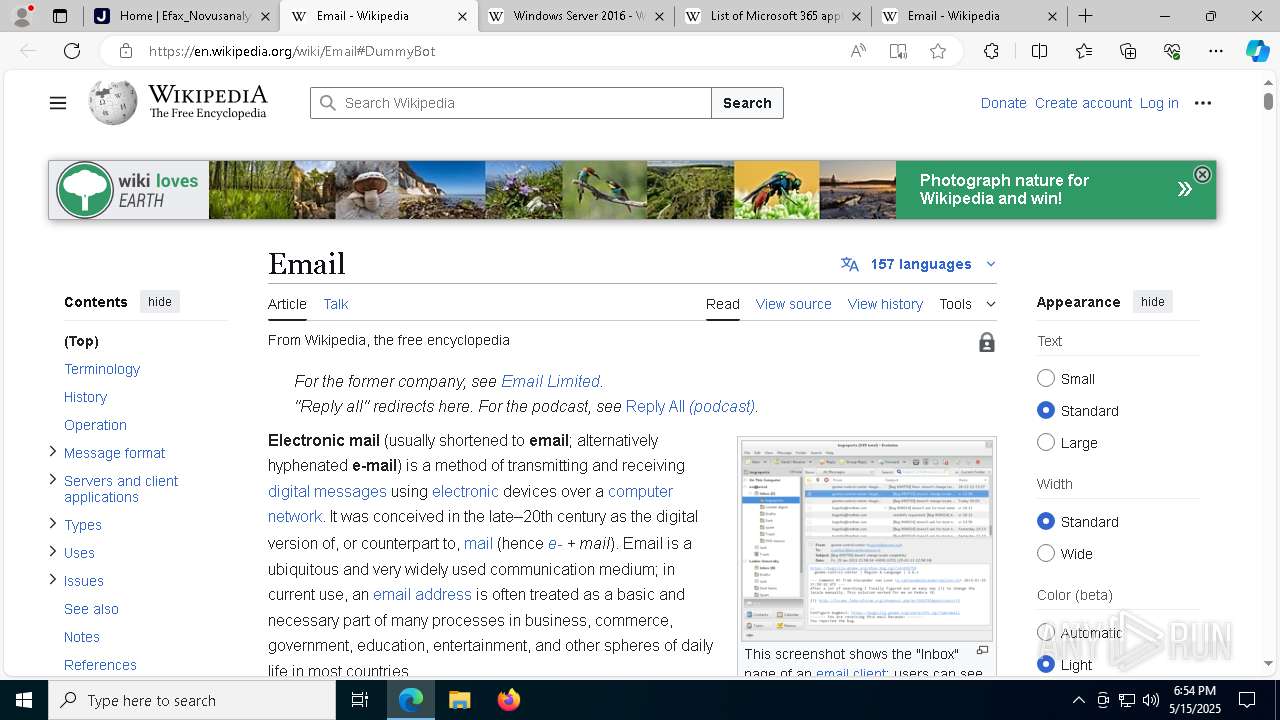1280x720 pixels.
Task: Open the Tools dropdown
Action: pos(967,304)
